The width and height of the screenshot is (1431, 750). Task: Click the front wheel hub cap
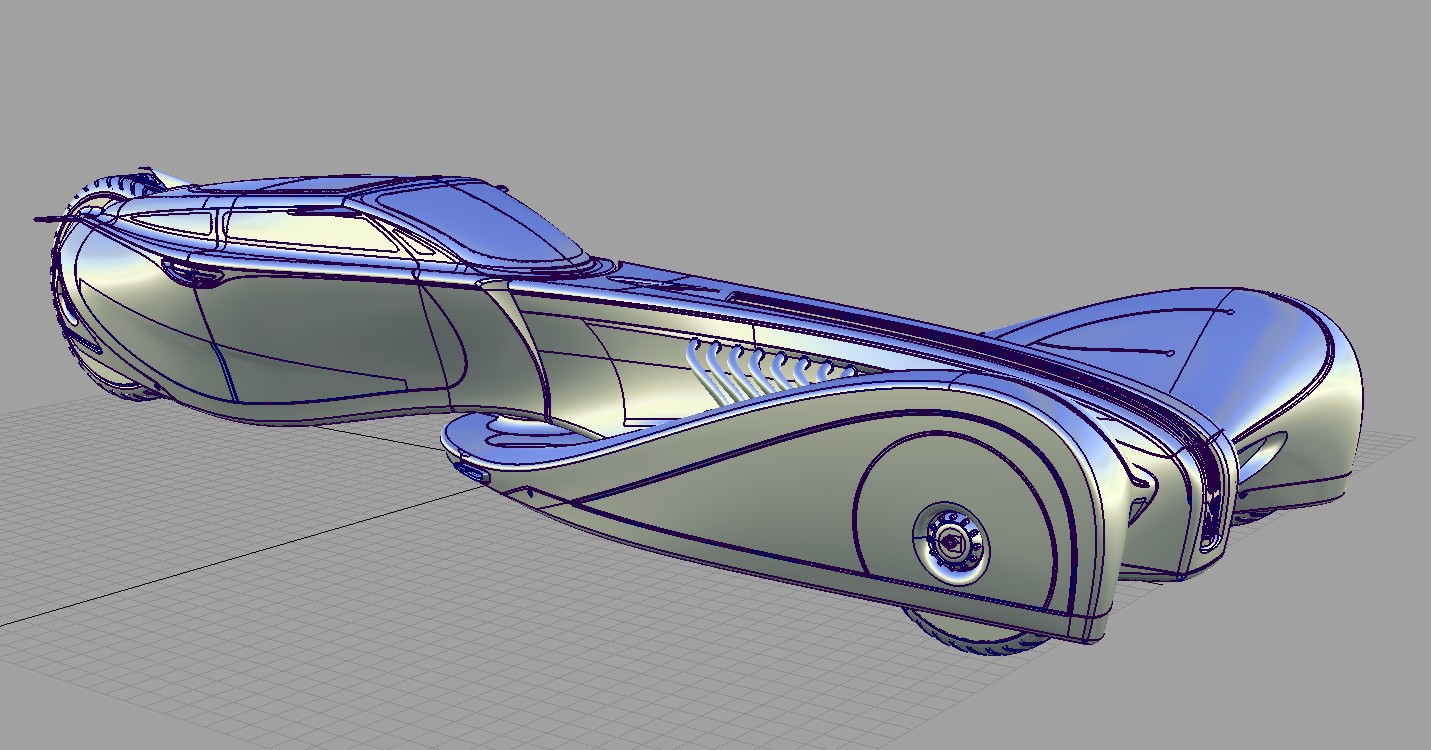[x=950, y=541]
